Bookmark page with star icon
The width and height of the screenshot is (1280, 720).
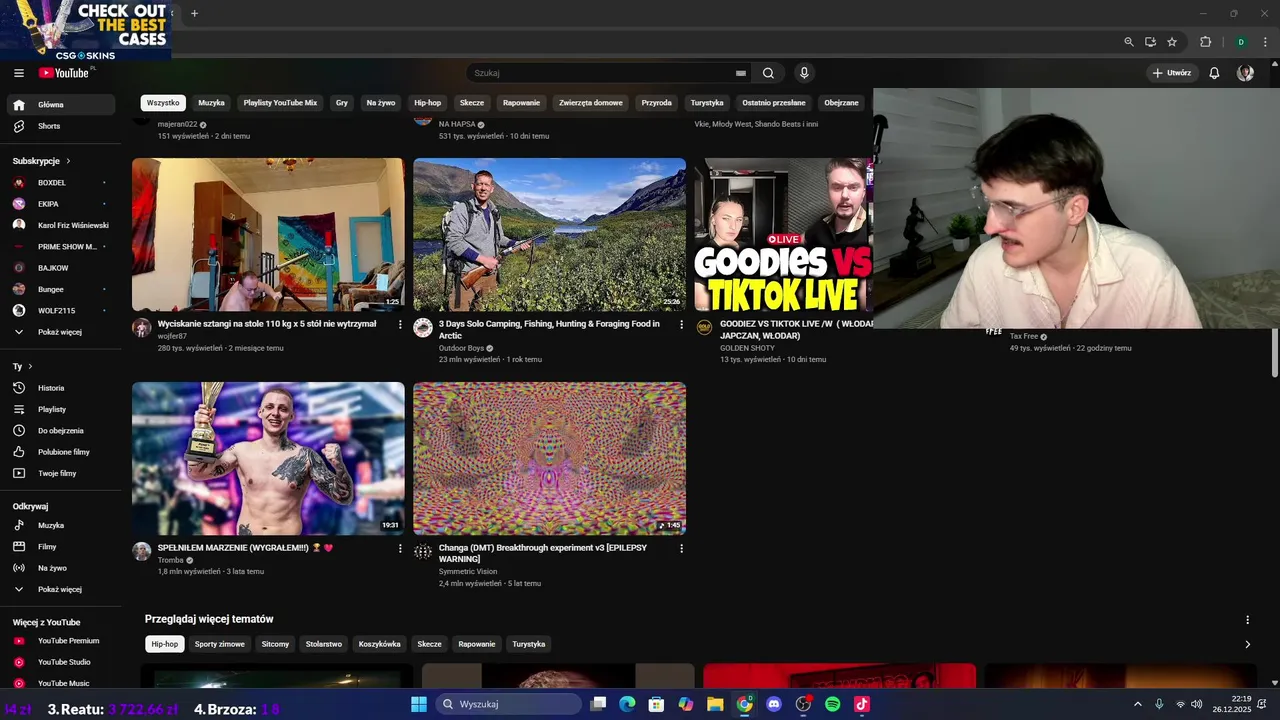(1172, 42)
